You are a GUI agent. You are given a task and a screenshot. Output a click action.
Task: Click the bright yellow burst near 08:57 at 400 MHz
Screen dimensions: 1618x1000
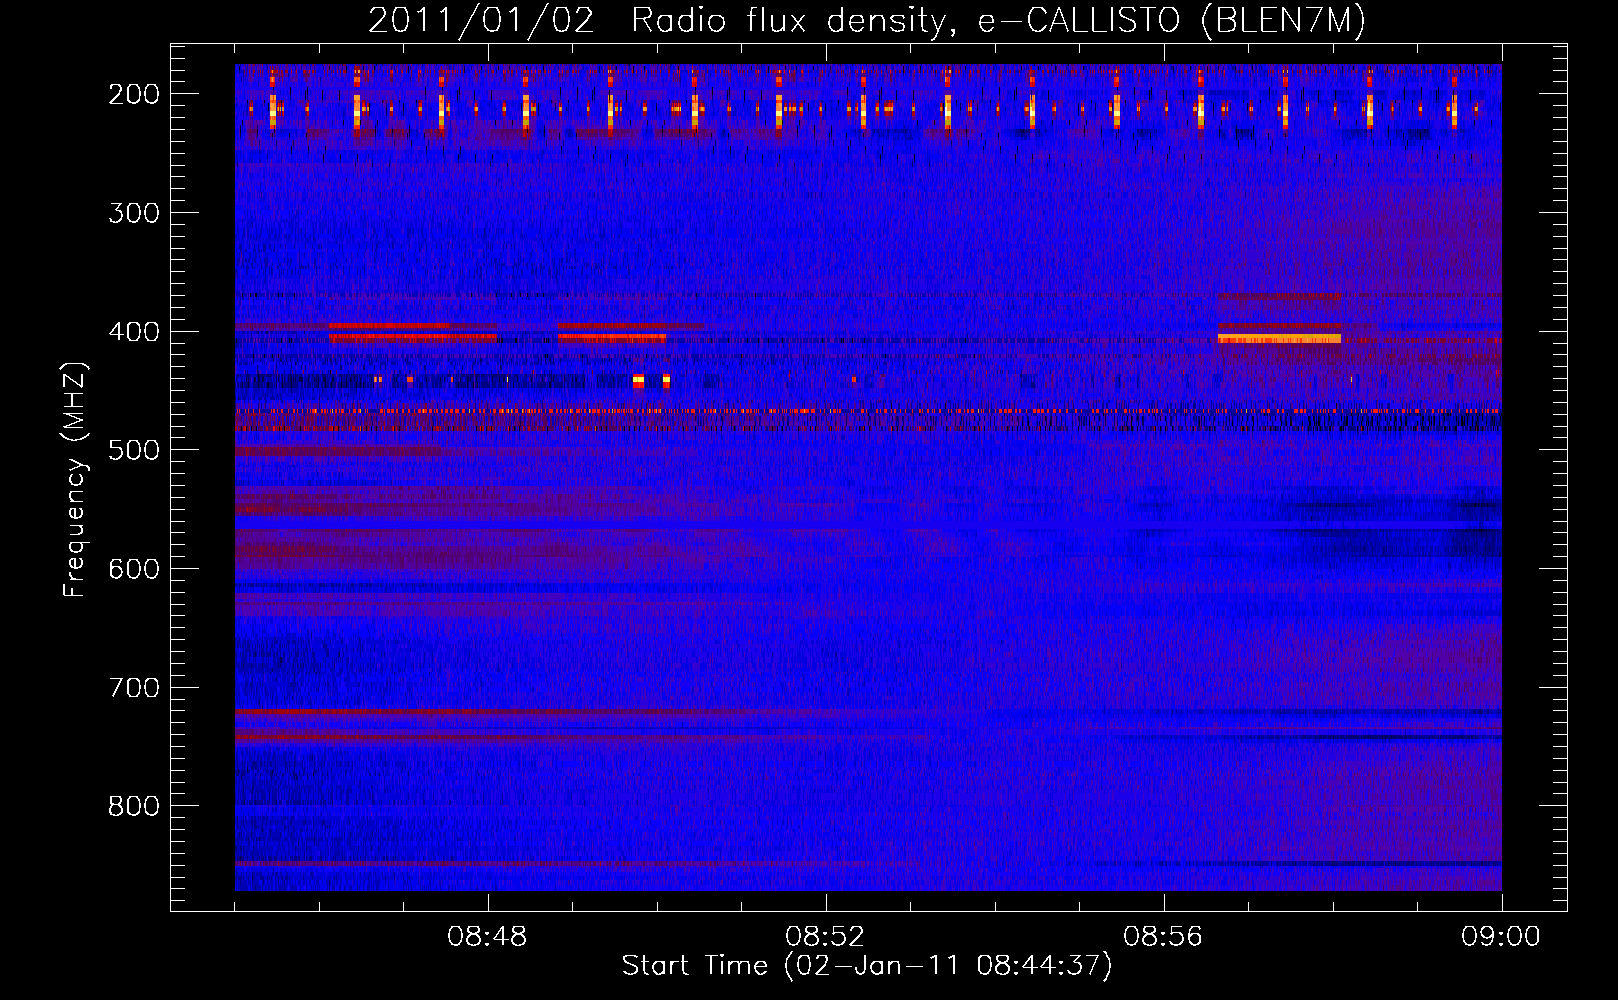pos(1279,338)
